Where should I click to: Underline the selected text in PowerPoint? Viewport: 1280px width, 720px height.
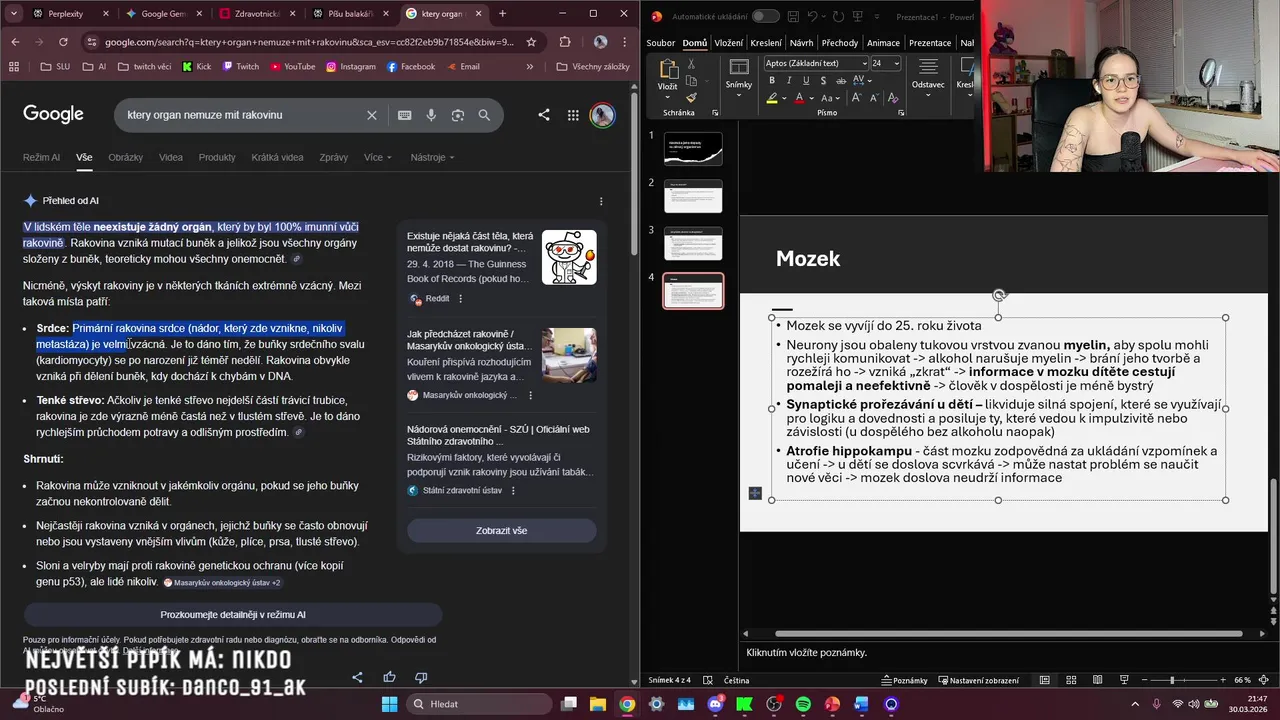pos(804,81)
